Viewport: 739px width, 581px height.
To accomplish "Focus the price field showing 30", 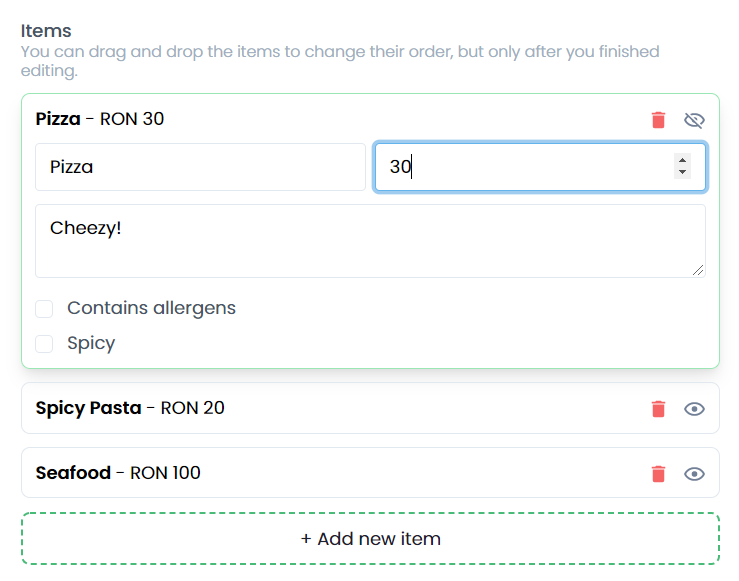I will (x=520, y=167).
